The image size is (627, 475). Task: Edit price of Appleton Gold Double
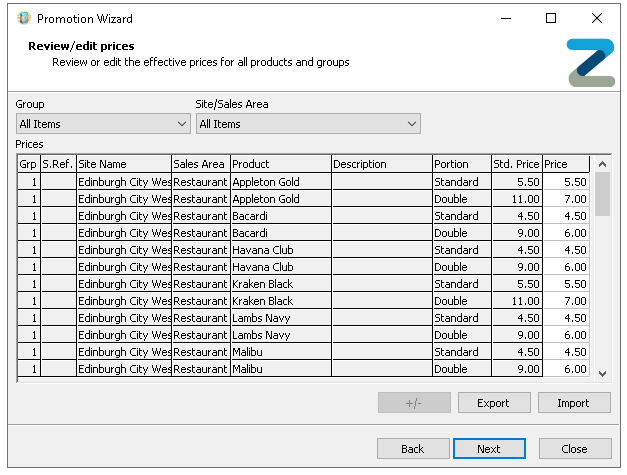click(566, 199)
